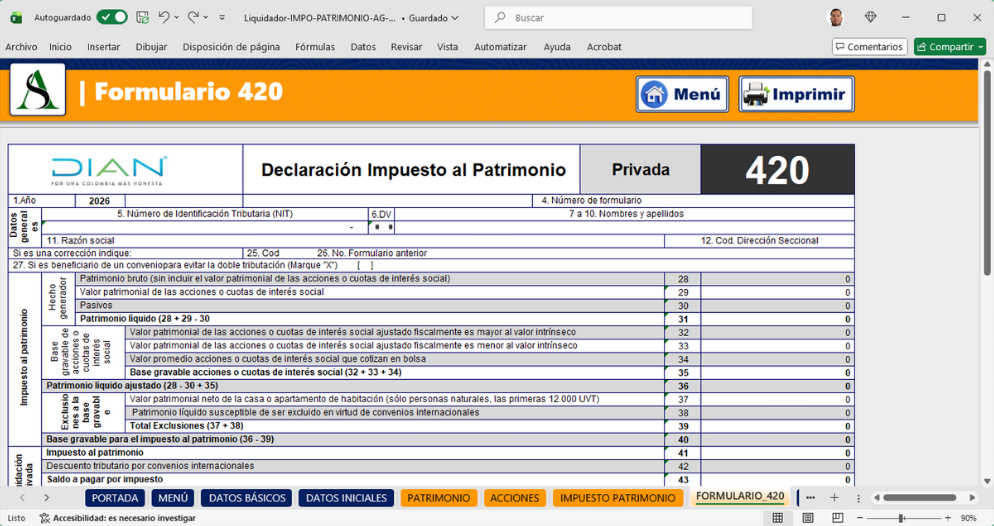Select the year cell showing 2026
Screen dimensions: 994x526
99,201
